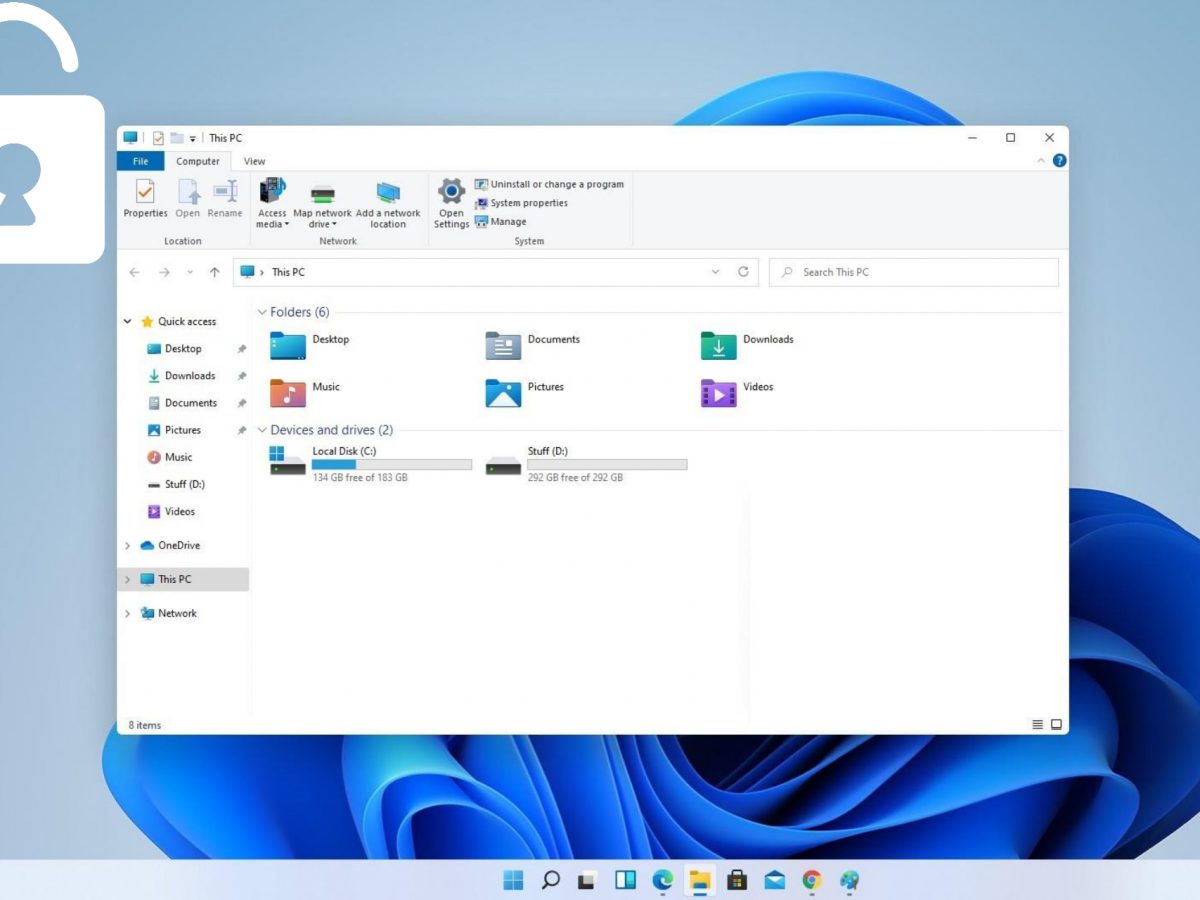Viewport: 1200px width, 900px height.
Task: Open Videos in the sidebar
Action: pyautogui.click(x=172, y=511)
